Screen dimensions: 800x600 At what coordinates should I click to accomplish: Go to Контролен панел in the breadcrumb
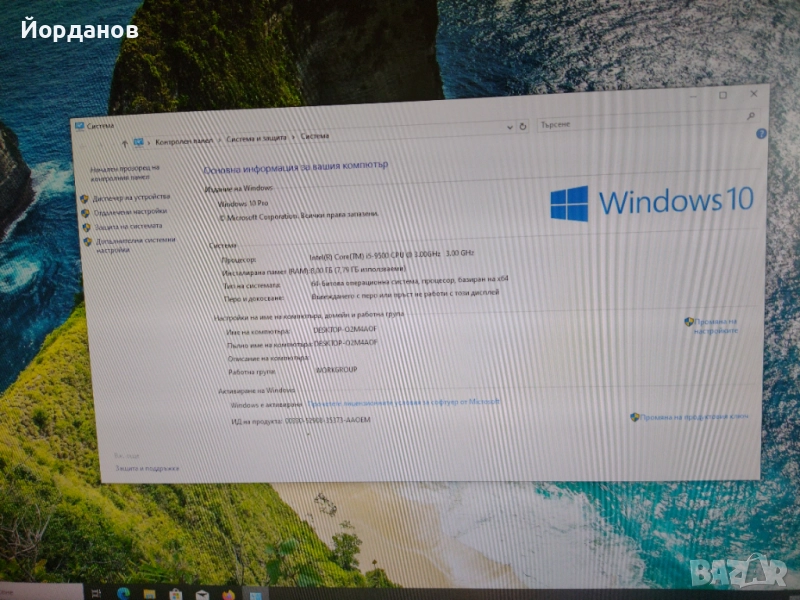[x=185, y=140]
